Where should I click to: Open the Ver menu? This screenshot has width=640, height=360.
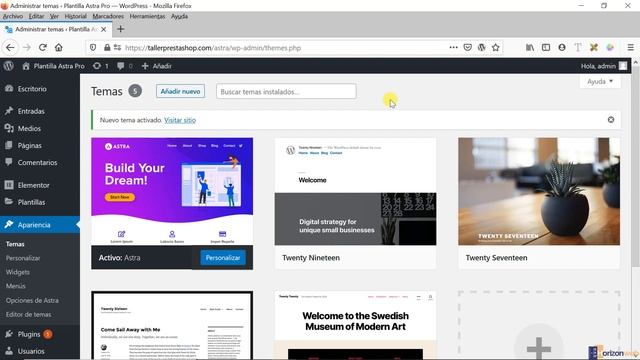54,16
